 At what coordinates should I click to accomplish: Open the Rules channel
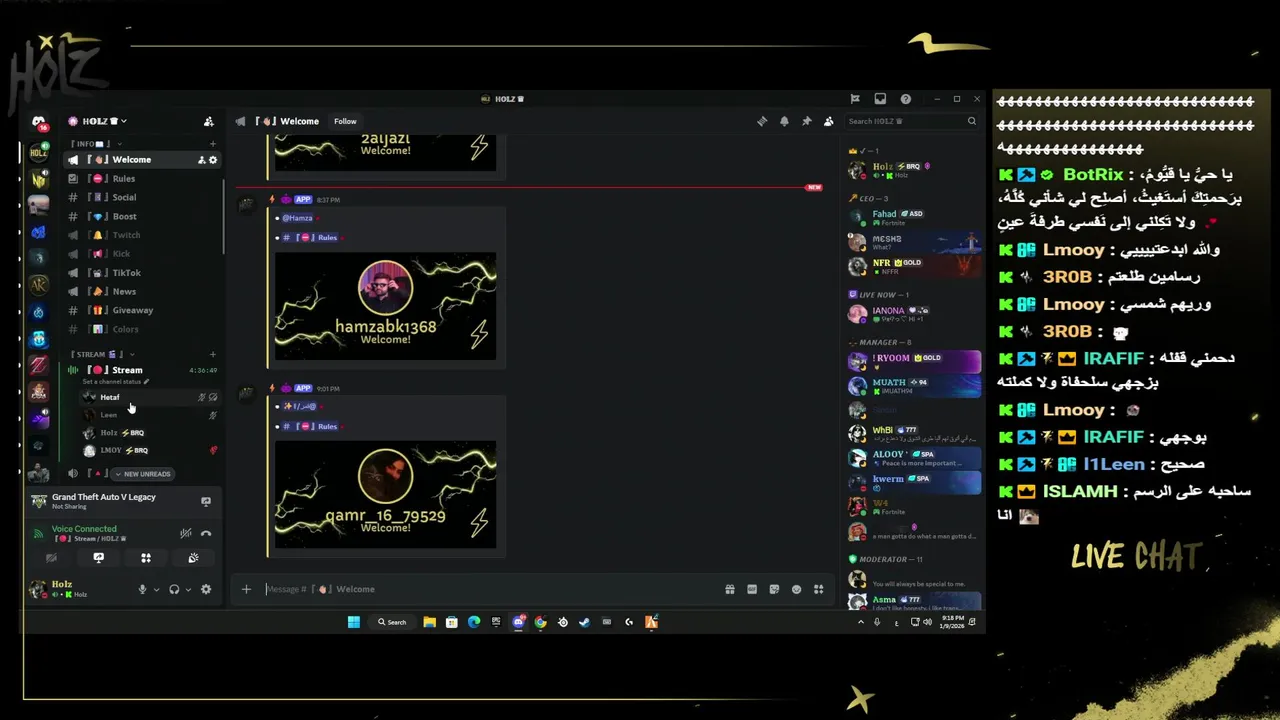pyautogui.click(x=144, y=179)
